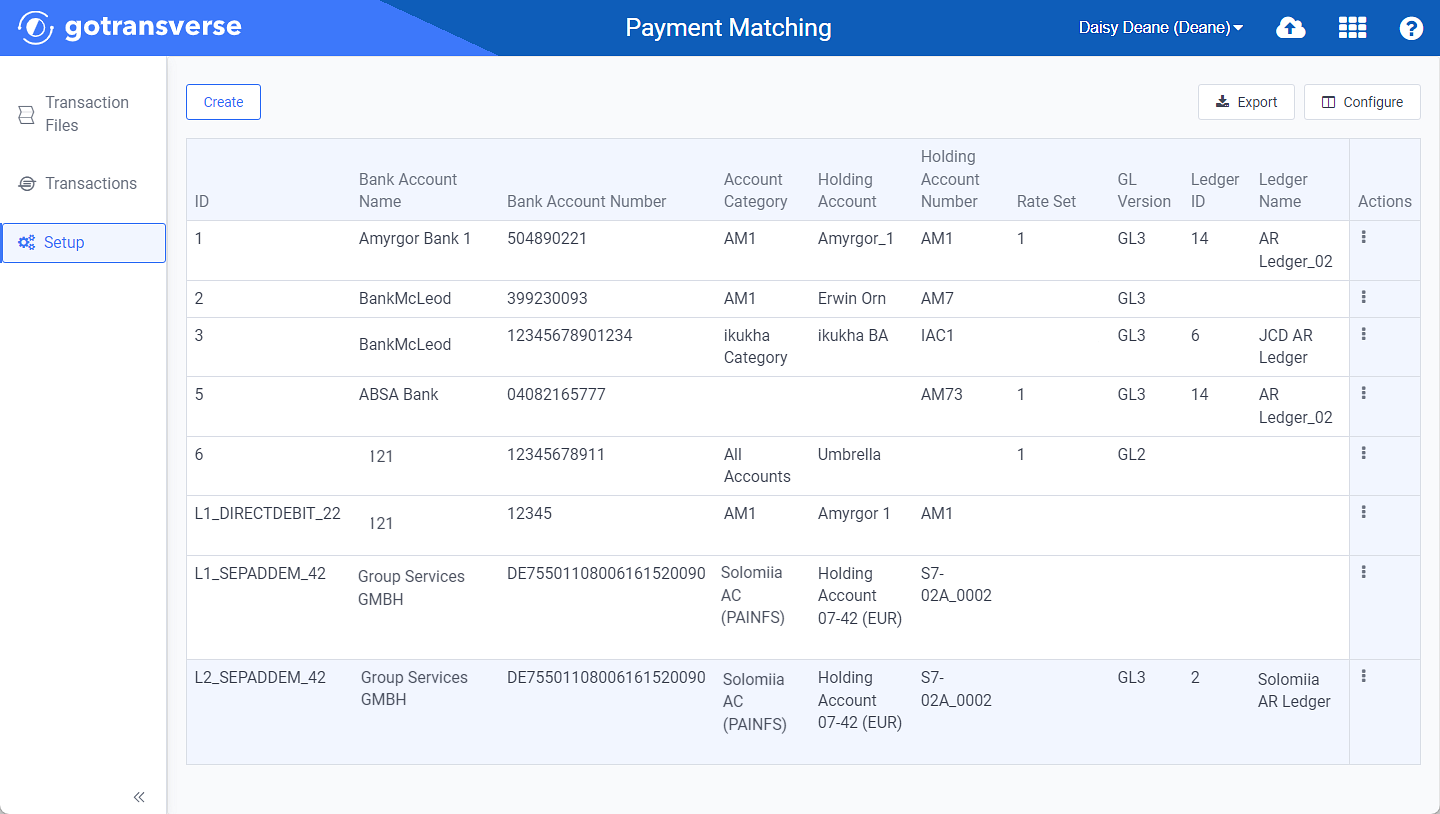Select GL2 version cell
Screen dimensions: 1440x814
click(1131, 454)
